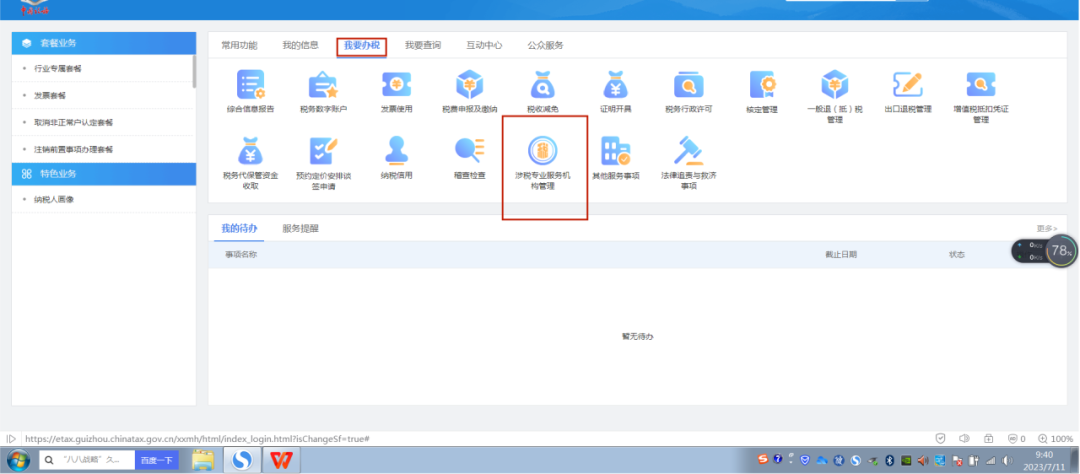1080x474 pixels.
Task: Open 核定管理 icon
Action: tap(762, 85)
